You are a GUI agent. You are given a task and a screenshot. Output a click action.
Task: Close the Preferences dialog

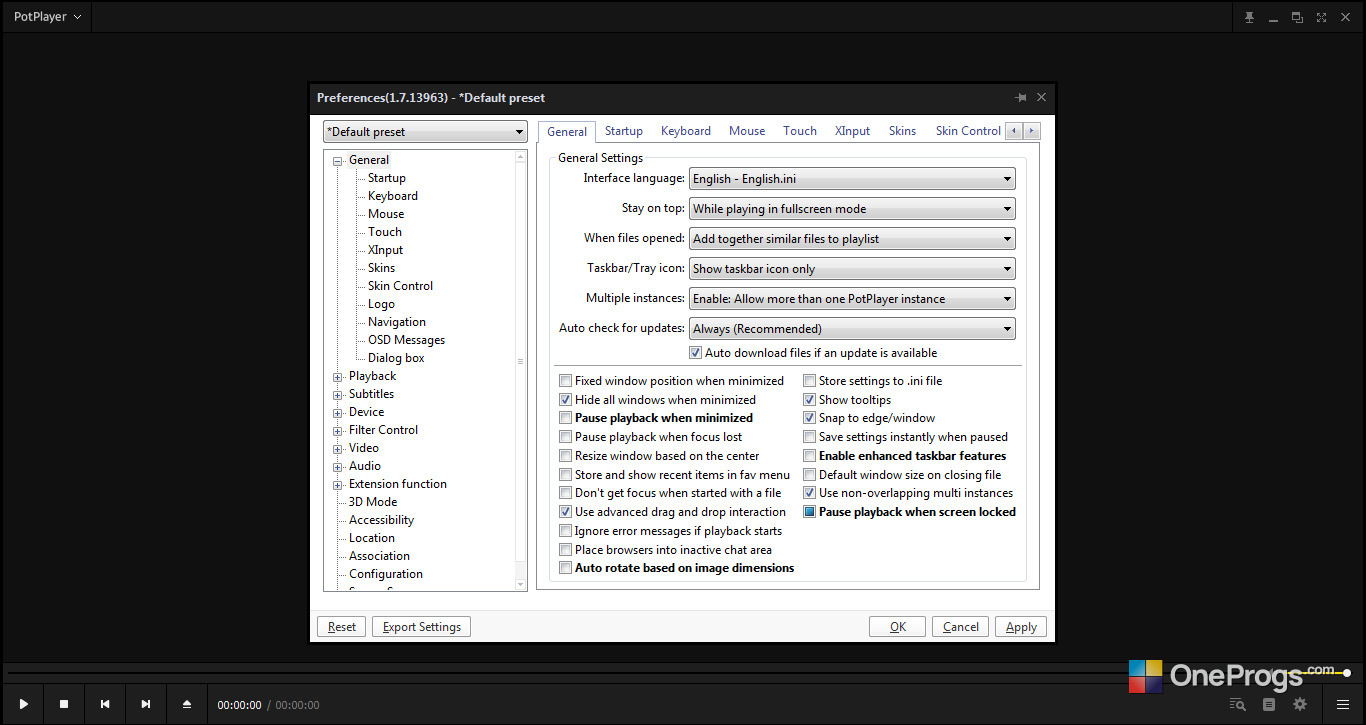click(1041, 97)
